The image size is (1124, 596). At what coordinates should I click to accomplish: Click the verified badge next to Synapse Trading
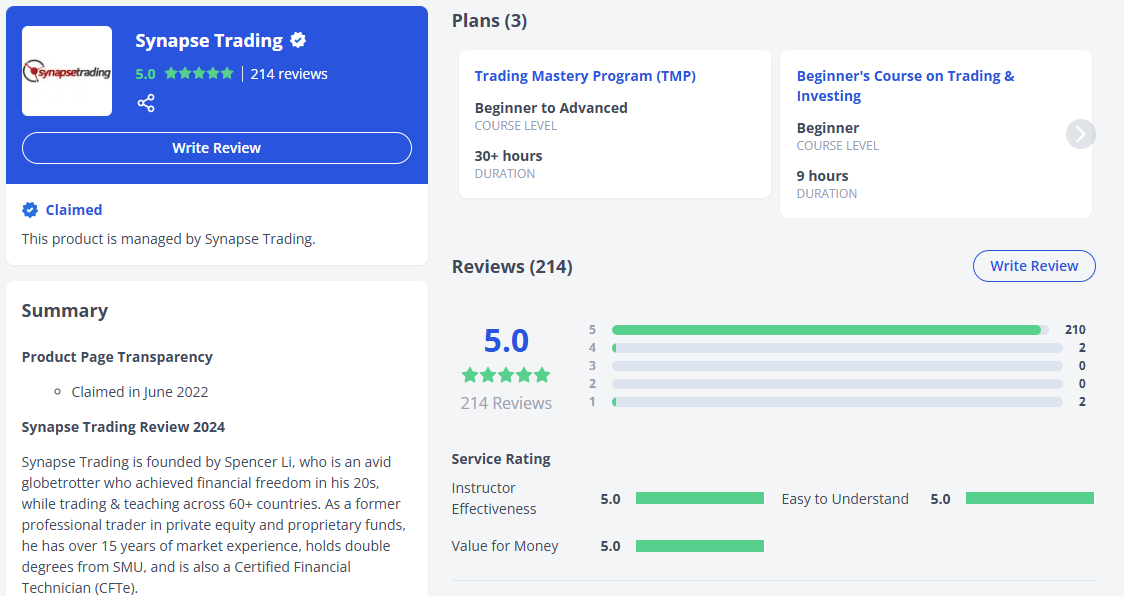(298, 41)
